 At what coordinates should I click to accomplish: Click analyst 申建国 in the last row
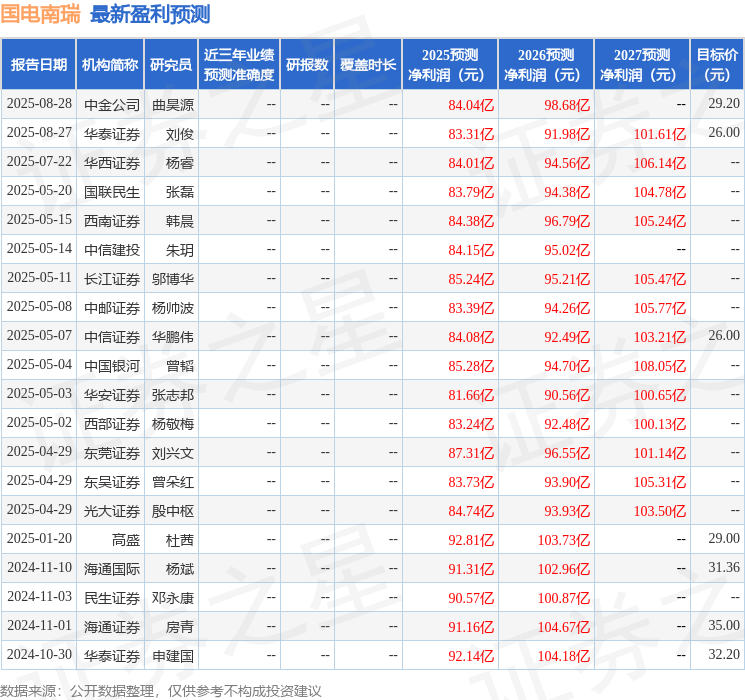173,656
